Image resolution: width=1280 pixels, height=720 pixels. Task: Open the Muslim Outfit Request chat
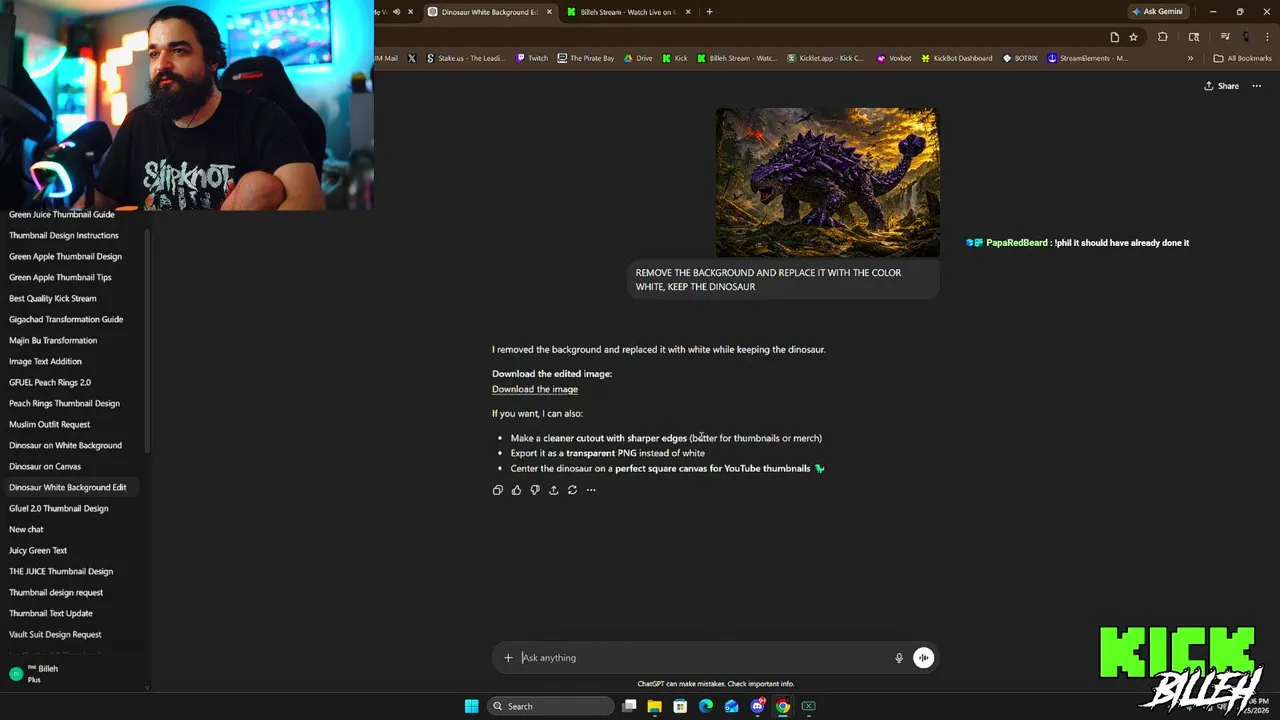pos(49,425)
